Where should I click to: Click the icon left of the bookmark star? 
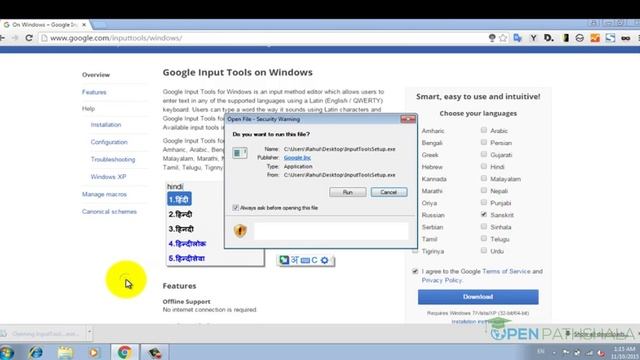[492, 38]
